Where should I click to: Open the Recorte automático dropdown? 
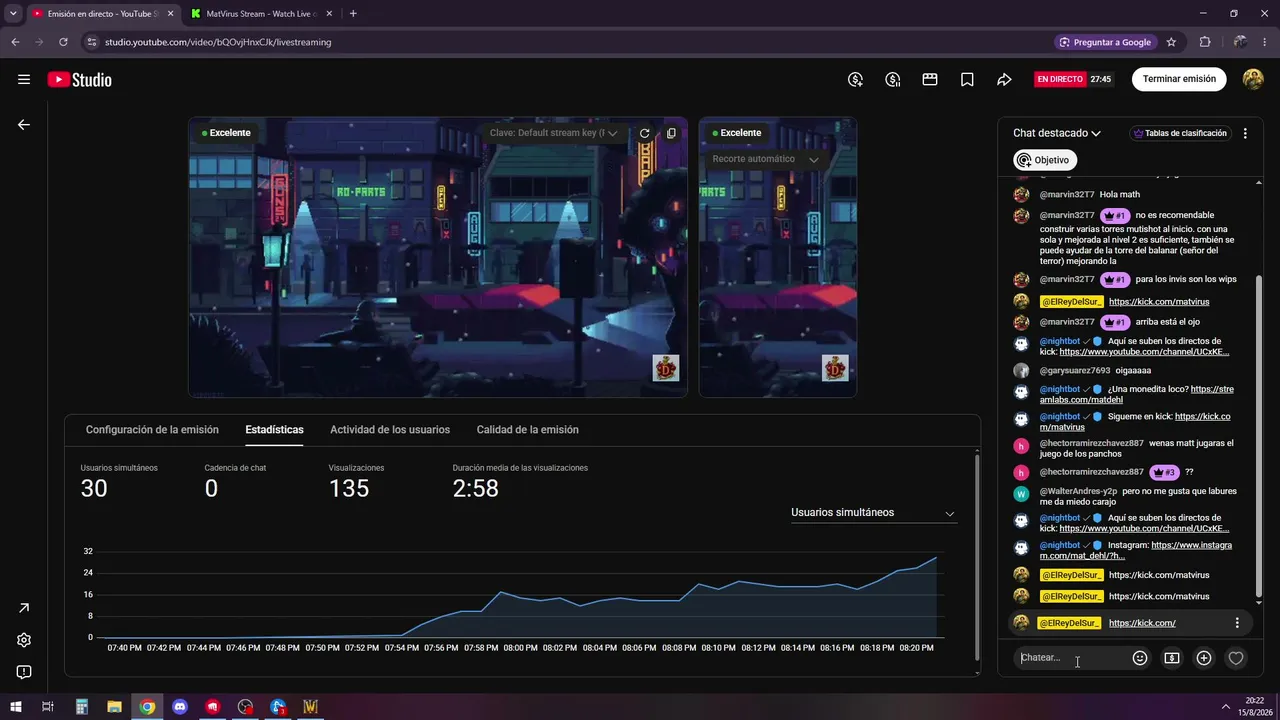765,159
